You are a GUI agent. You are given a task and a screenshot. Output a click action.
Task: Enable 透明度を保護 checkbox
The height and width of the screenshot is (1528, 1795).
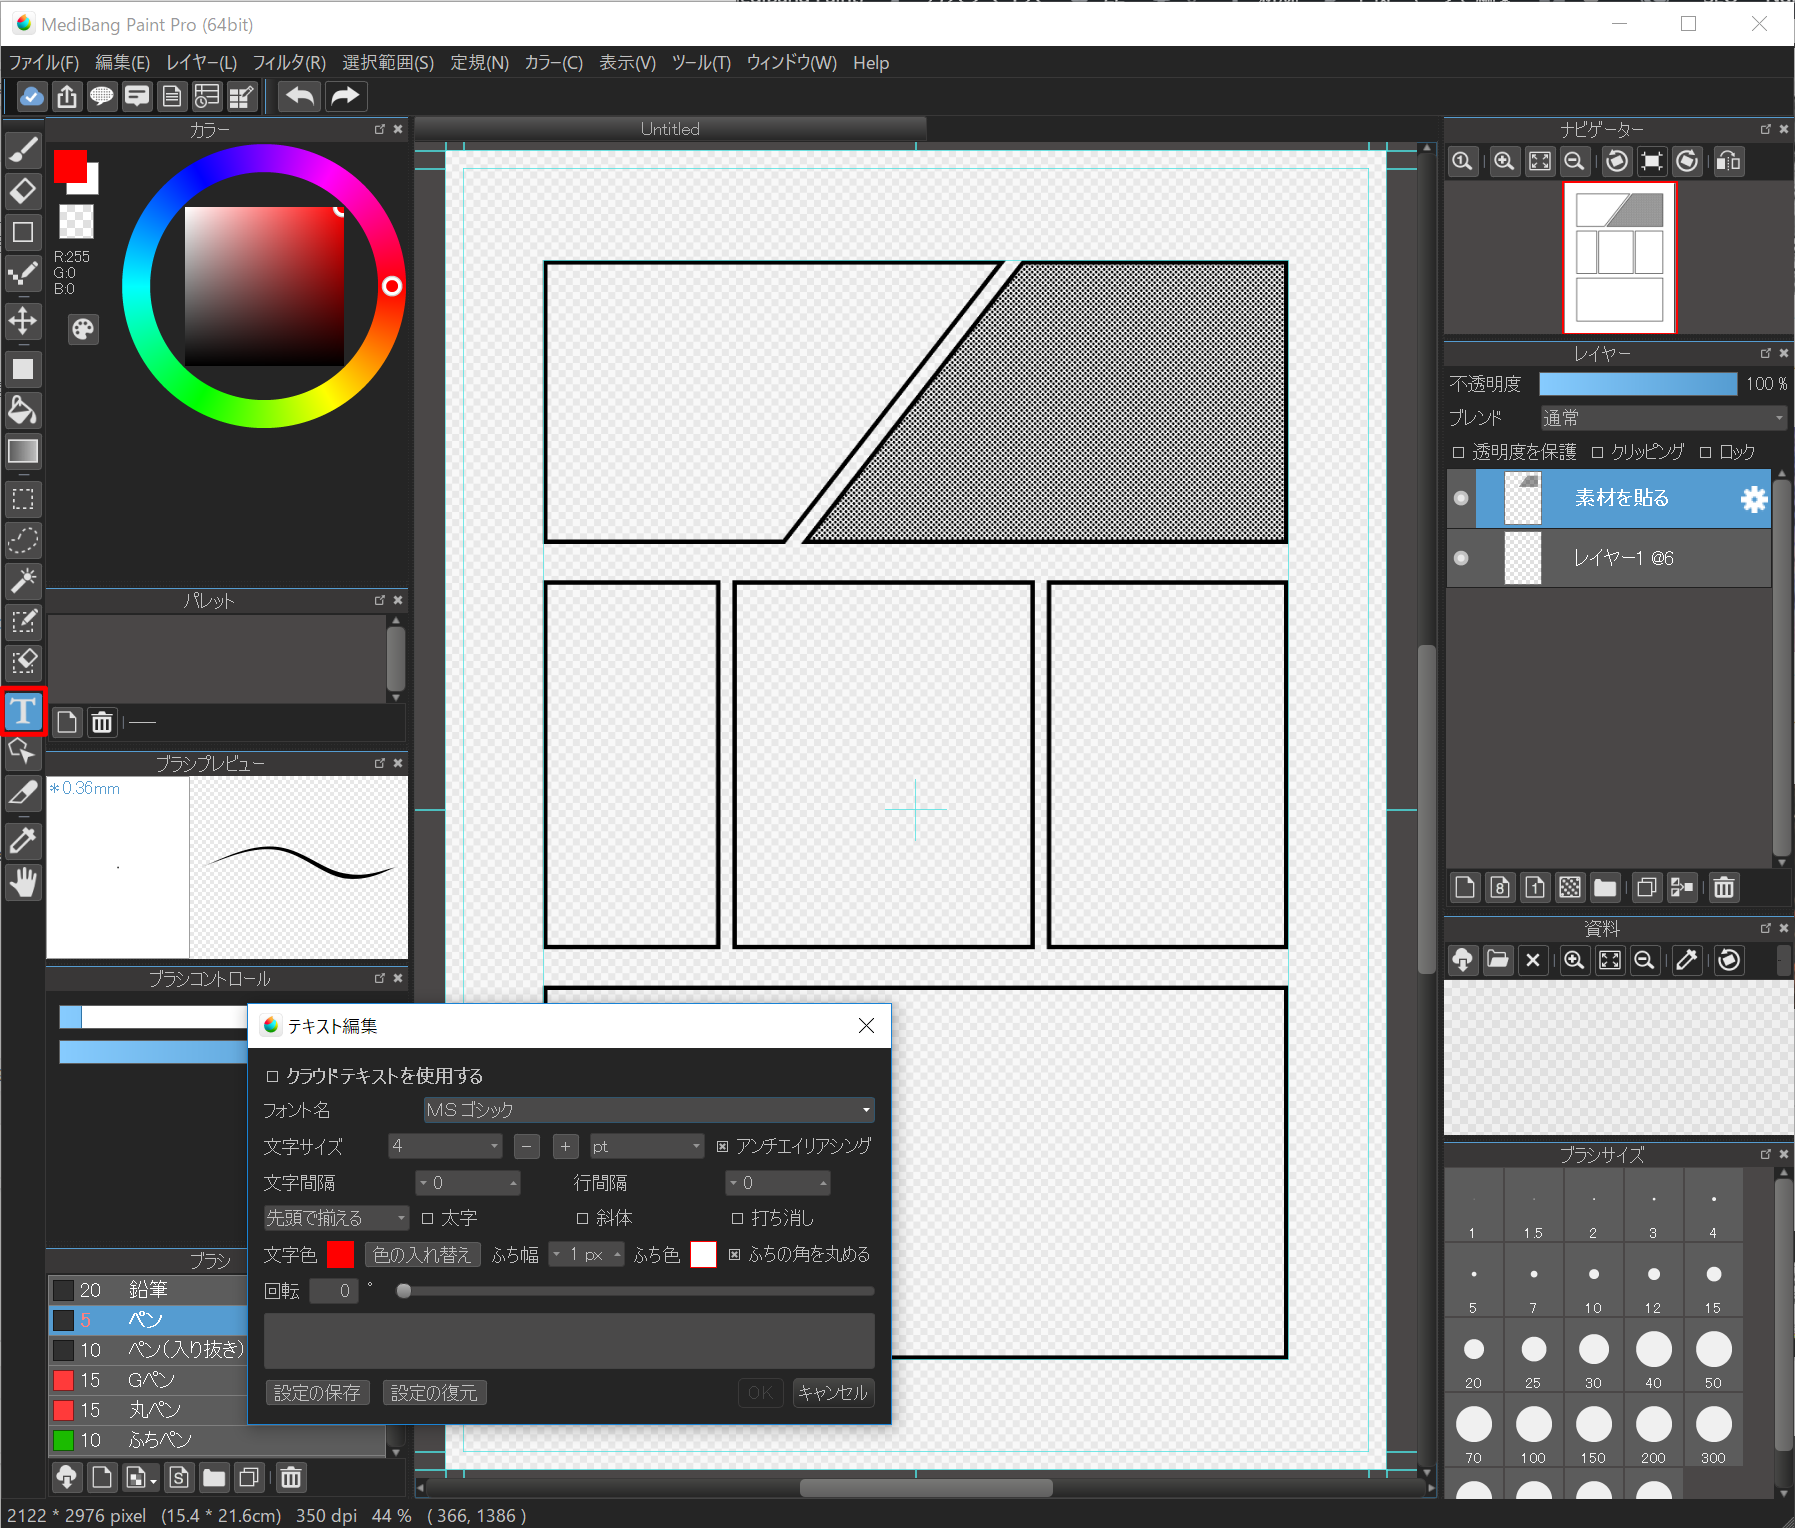coord(1458,452)
